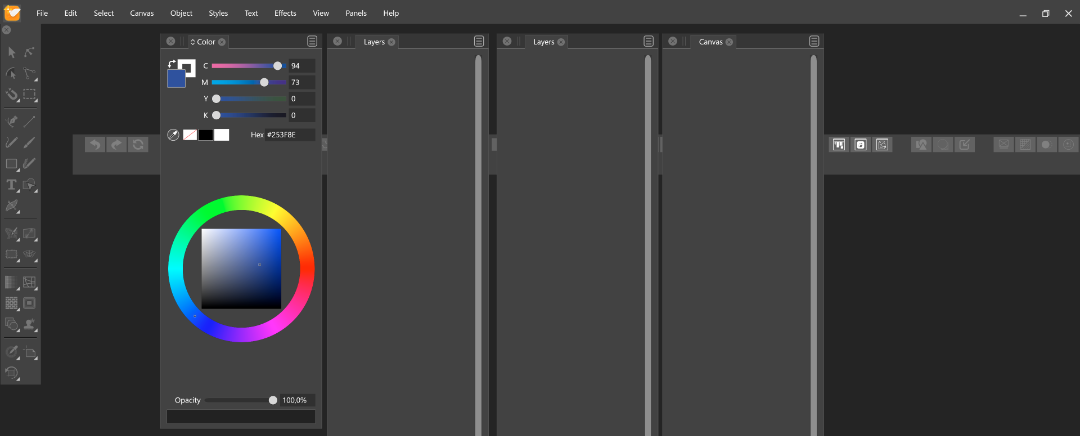The image size is (1080, 436).
Task: Expand the color mode selector beside Color tab
Action: pos(193,42)
